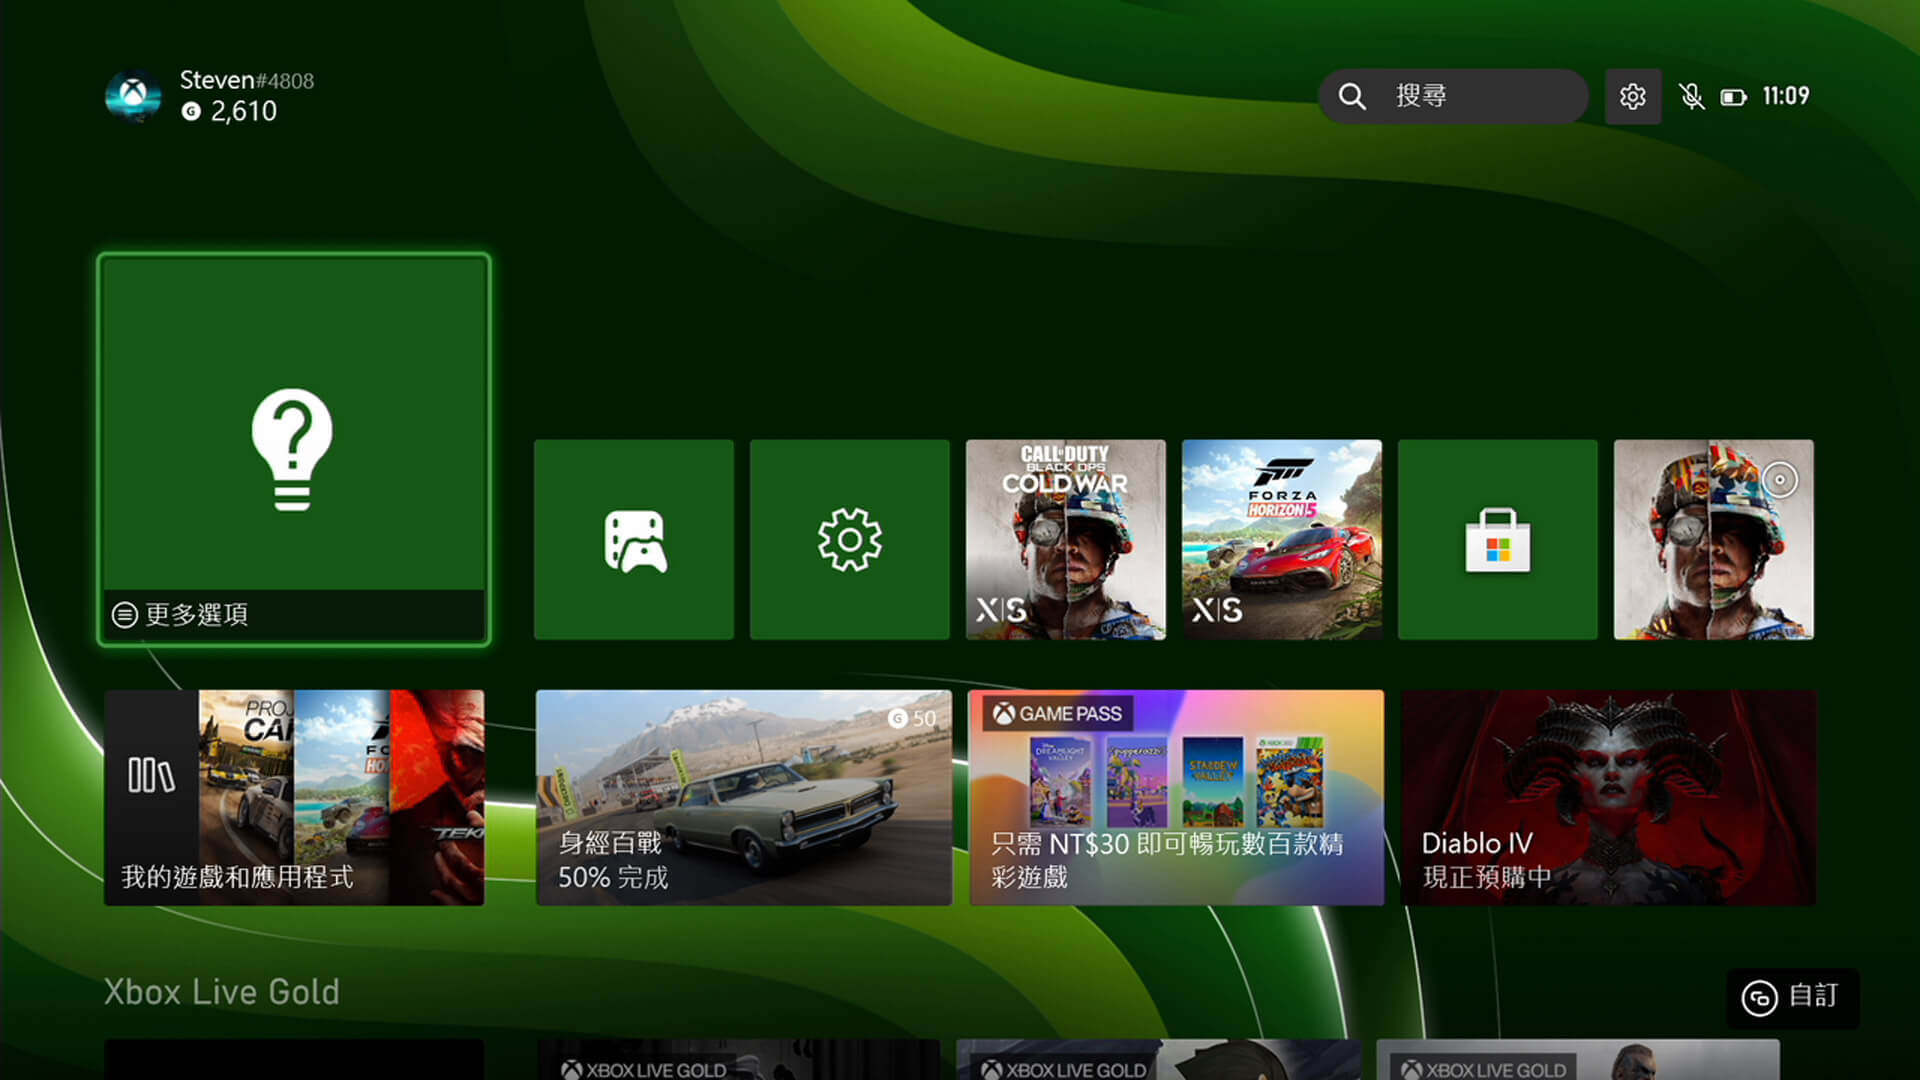Click the controller battery indicator
This screenshot has width=1920, height=1080.
(1734, 97)
